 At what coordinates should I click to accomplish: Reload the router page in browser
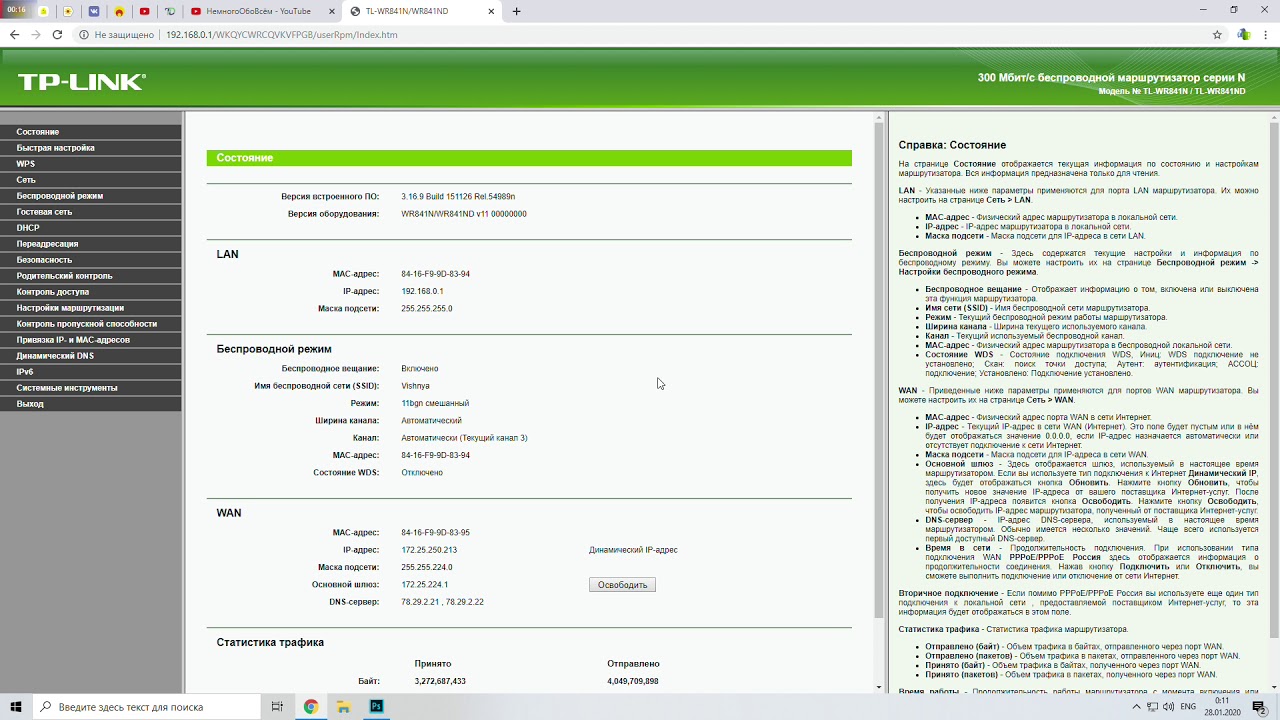pos(57,34)
